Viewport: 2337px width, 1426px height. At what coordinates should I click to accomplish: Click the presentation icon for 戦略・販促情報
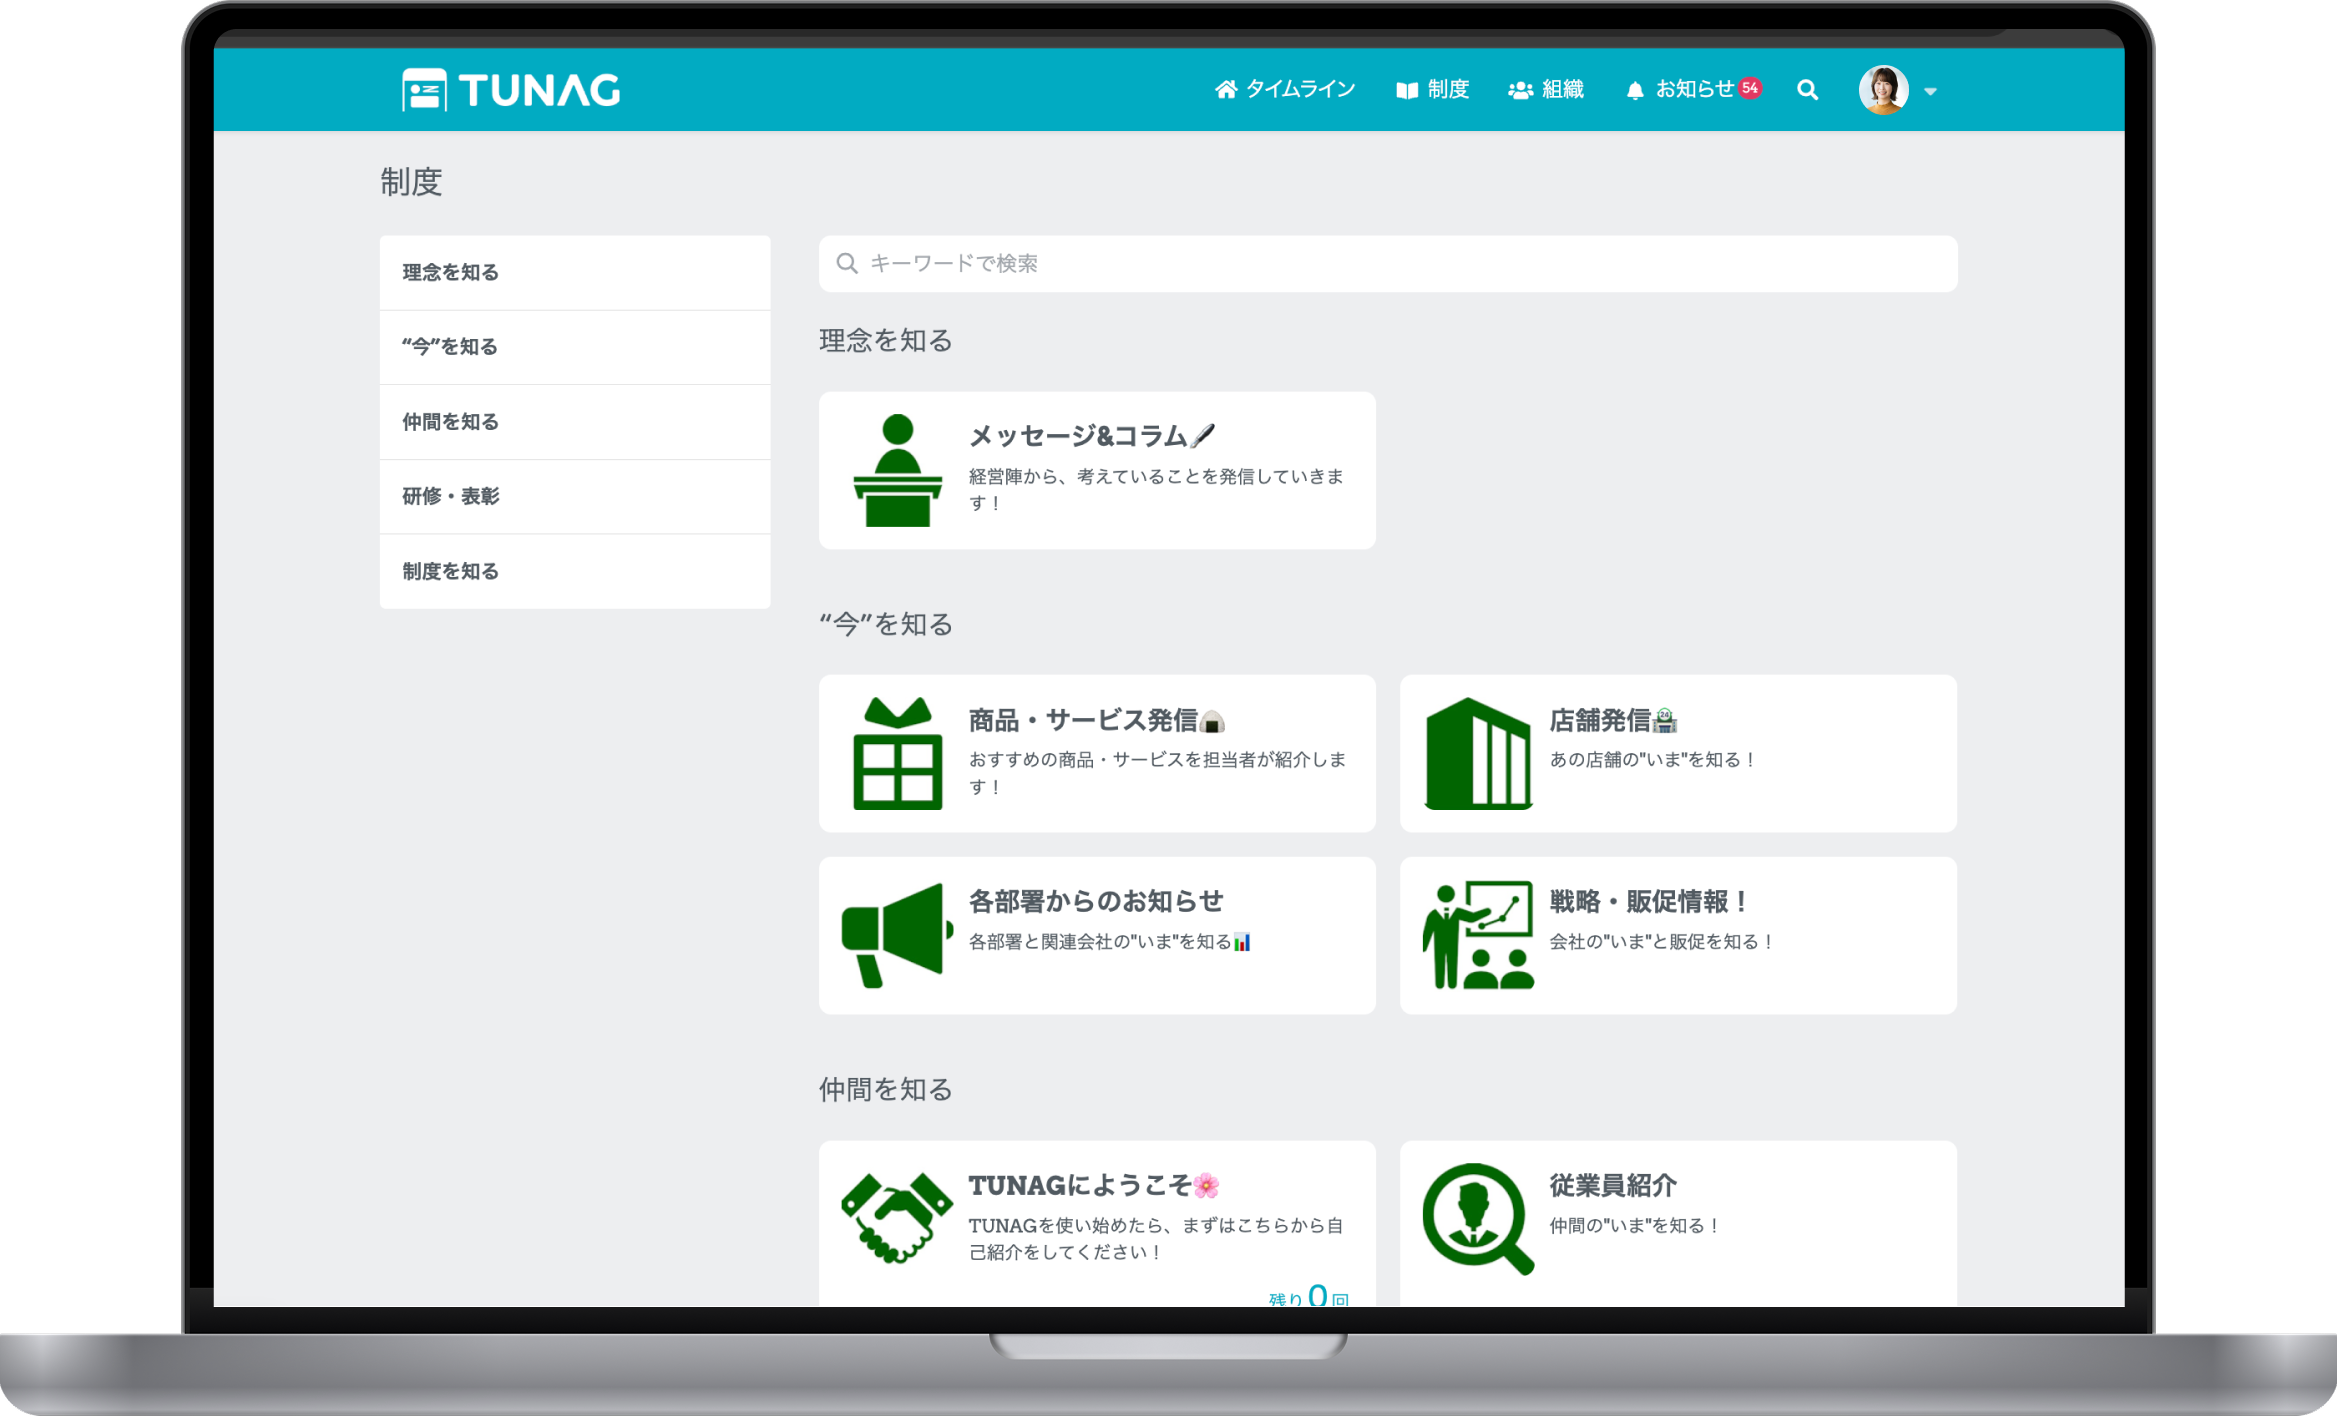1478,935
